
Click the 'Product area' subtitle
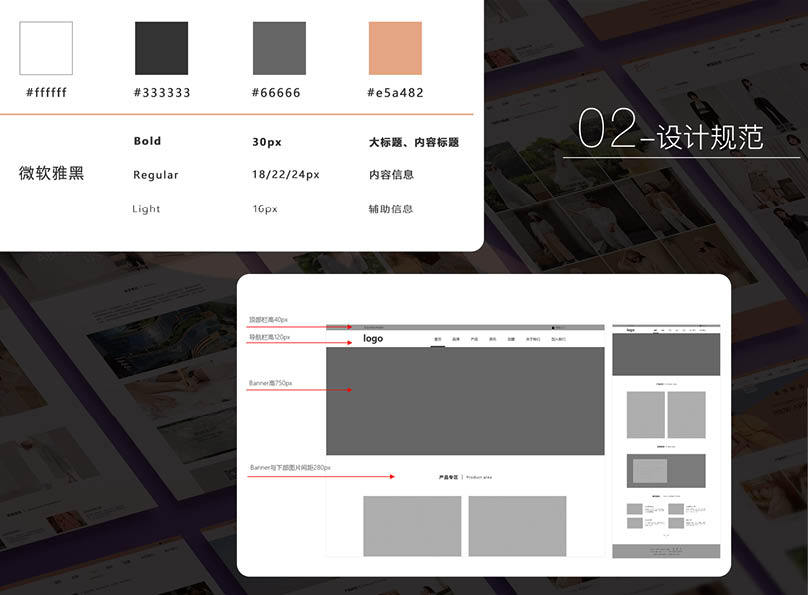click(479, 478)
